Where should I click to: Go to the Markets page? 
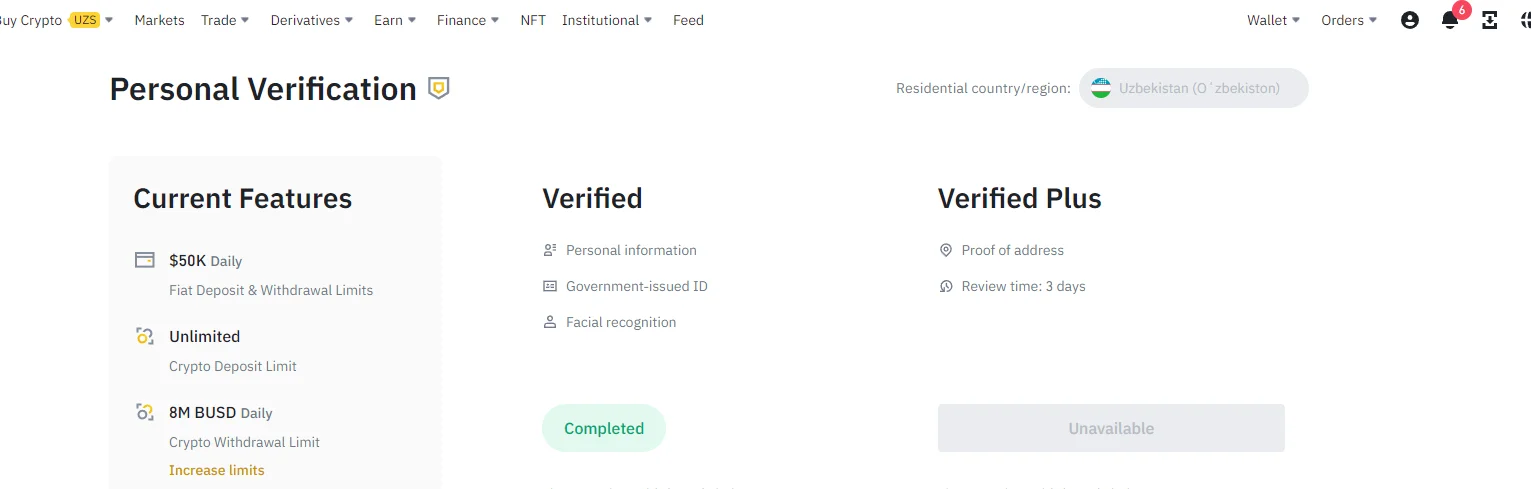(160, 20)
